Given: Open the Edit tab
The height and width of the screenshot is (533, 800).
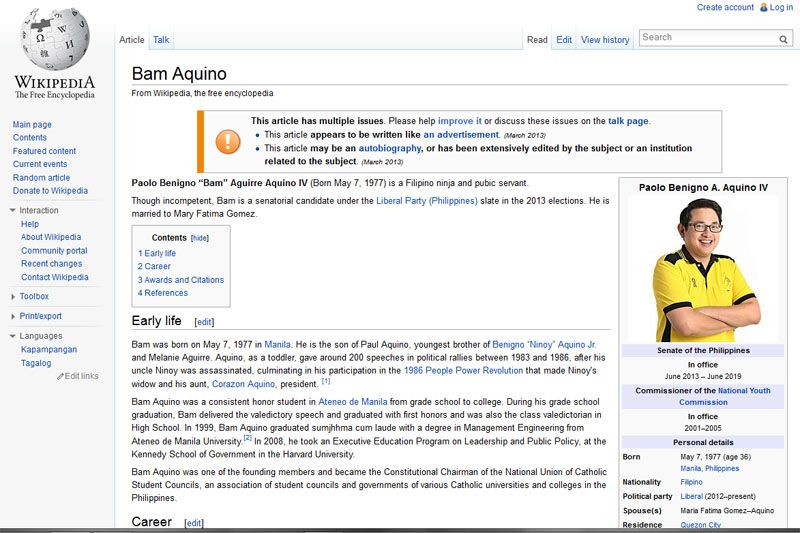Looking at the screenshot, I should 564,40.
